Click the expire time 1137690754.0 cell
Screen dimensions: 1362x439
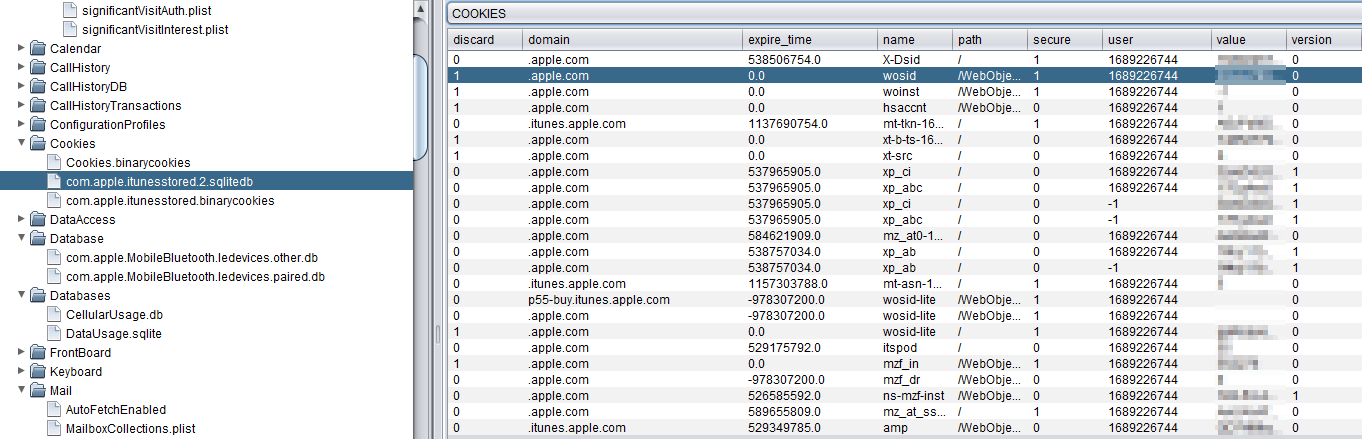810,123
